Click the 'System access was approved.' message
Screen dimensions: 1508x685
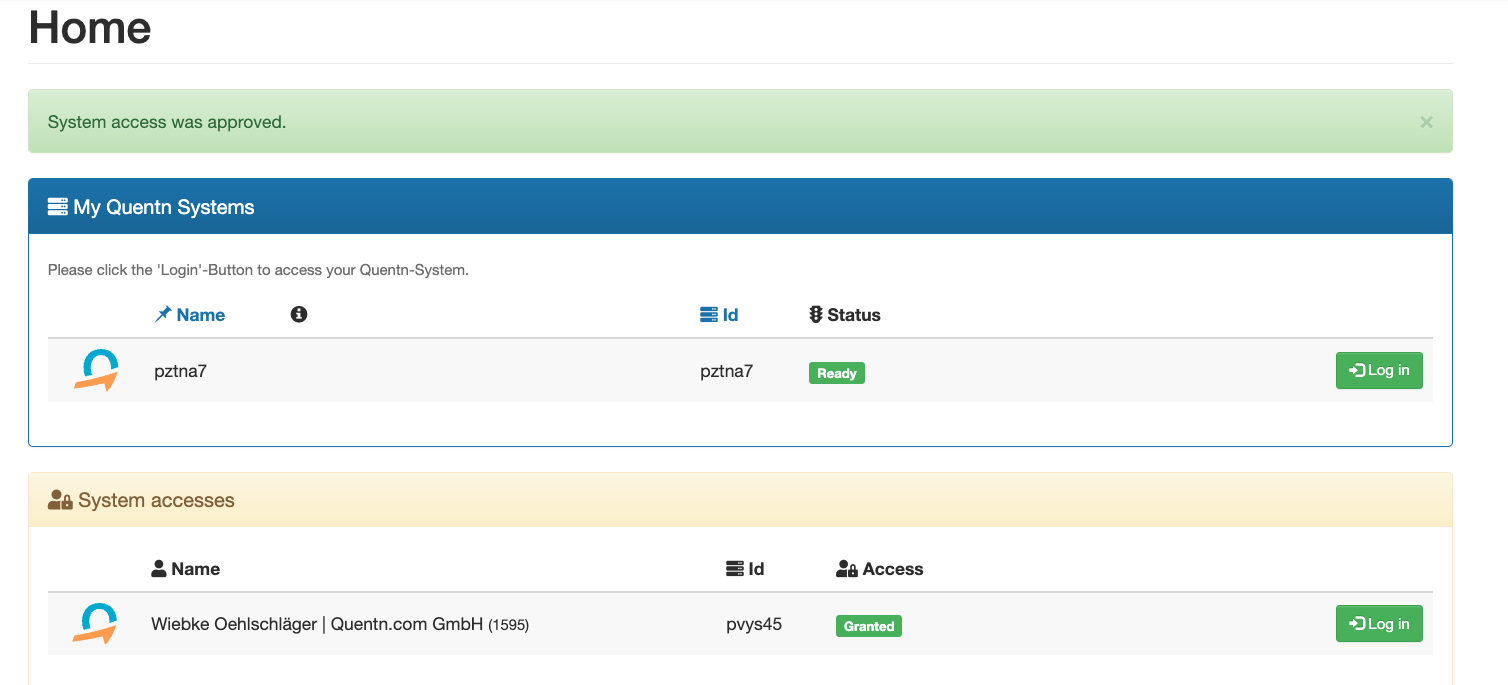pyautogui.click(x=167, y=122)
